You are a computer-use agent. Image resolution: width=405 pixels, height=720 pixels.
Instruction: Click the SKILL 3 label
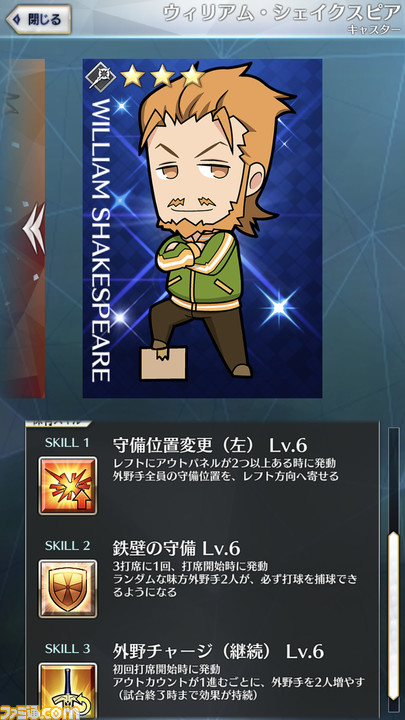[67, 648]
